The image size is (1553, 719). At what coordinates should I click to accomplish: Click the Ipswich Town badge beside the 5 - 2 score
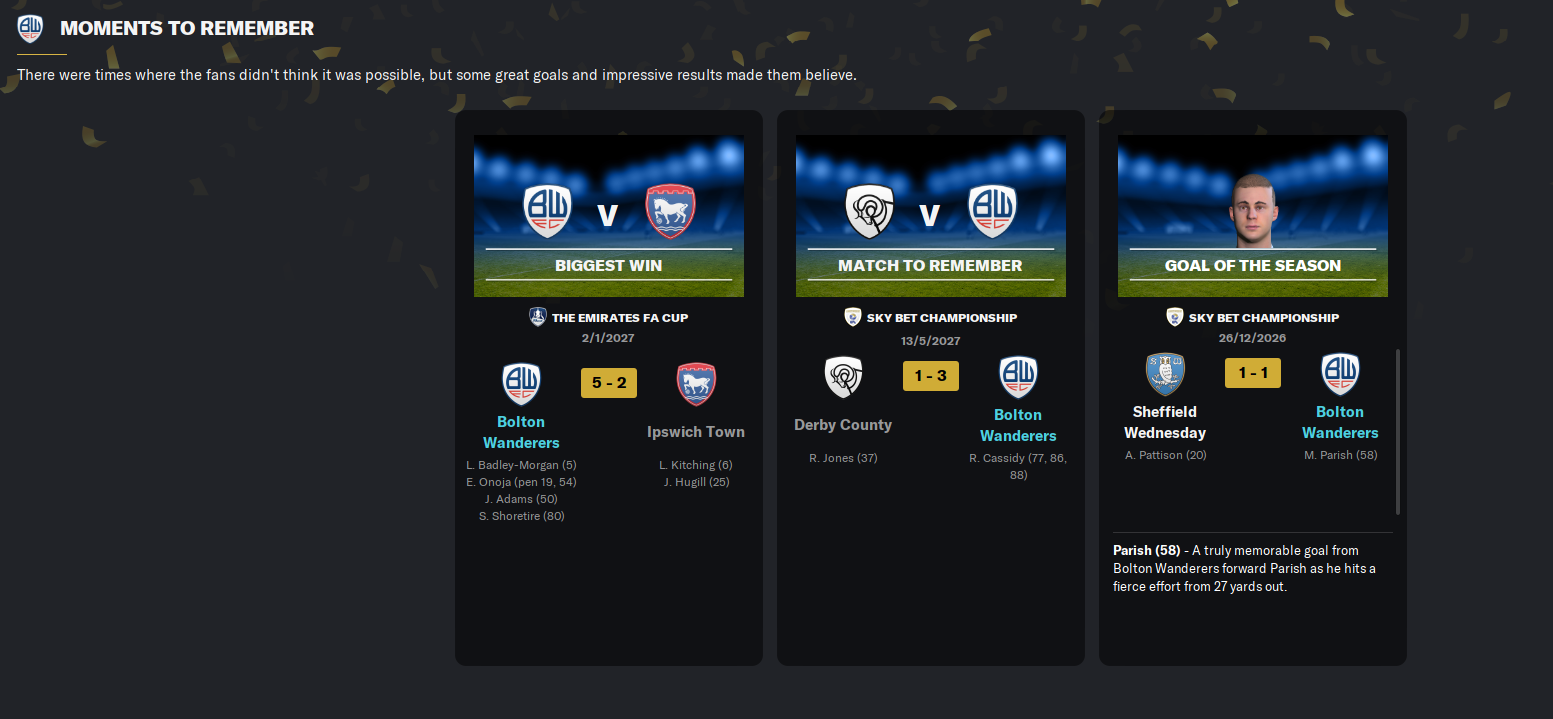click(696, 384)
